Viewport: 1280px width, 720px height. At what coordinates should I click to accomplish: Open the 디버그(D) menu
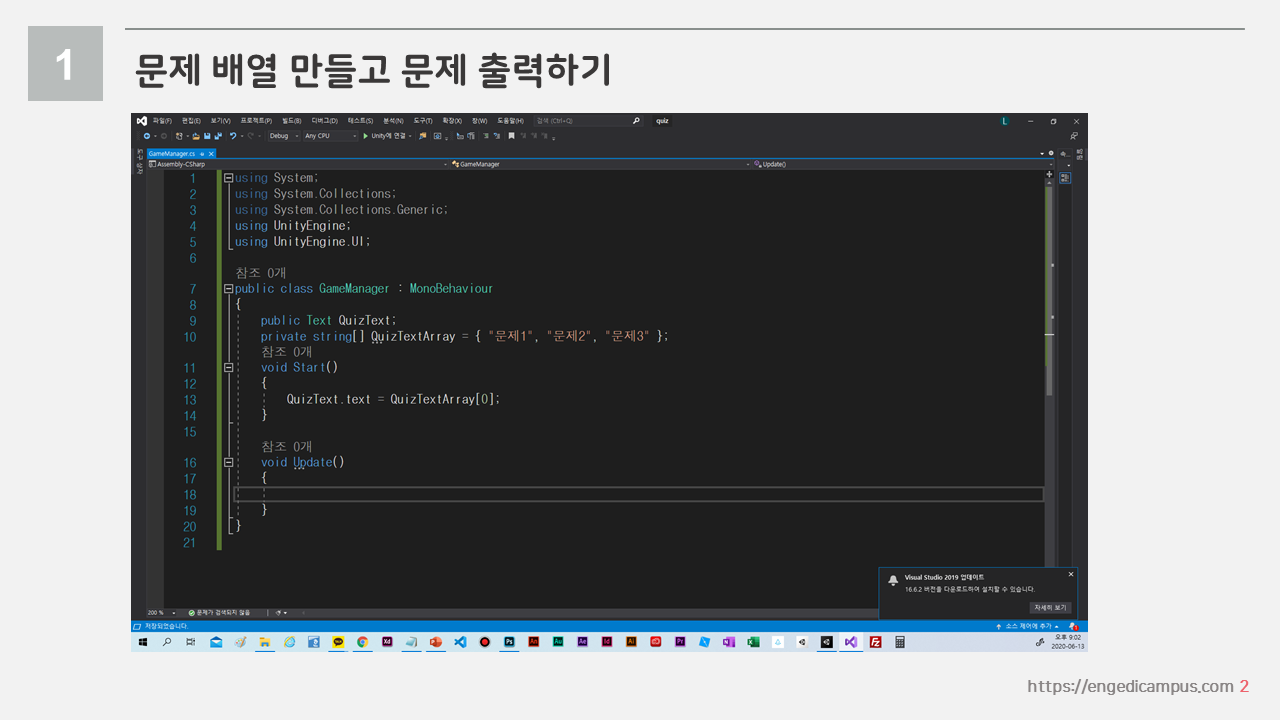[324, 121]
